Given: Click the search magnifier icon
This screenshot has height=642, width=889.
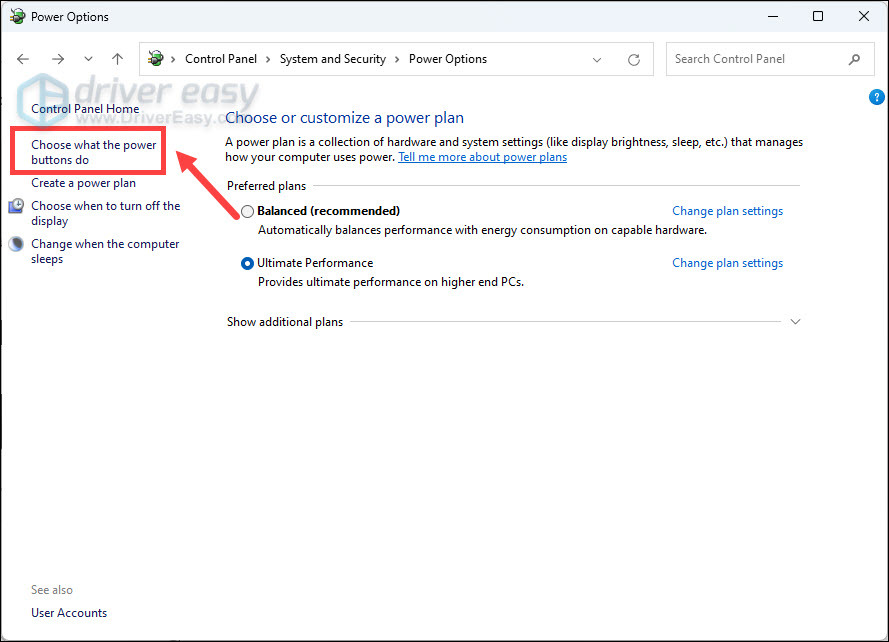Looking at the screenshot, I should [854, 59].
